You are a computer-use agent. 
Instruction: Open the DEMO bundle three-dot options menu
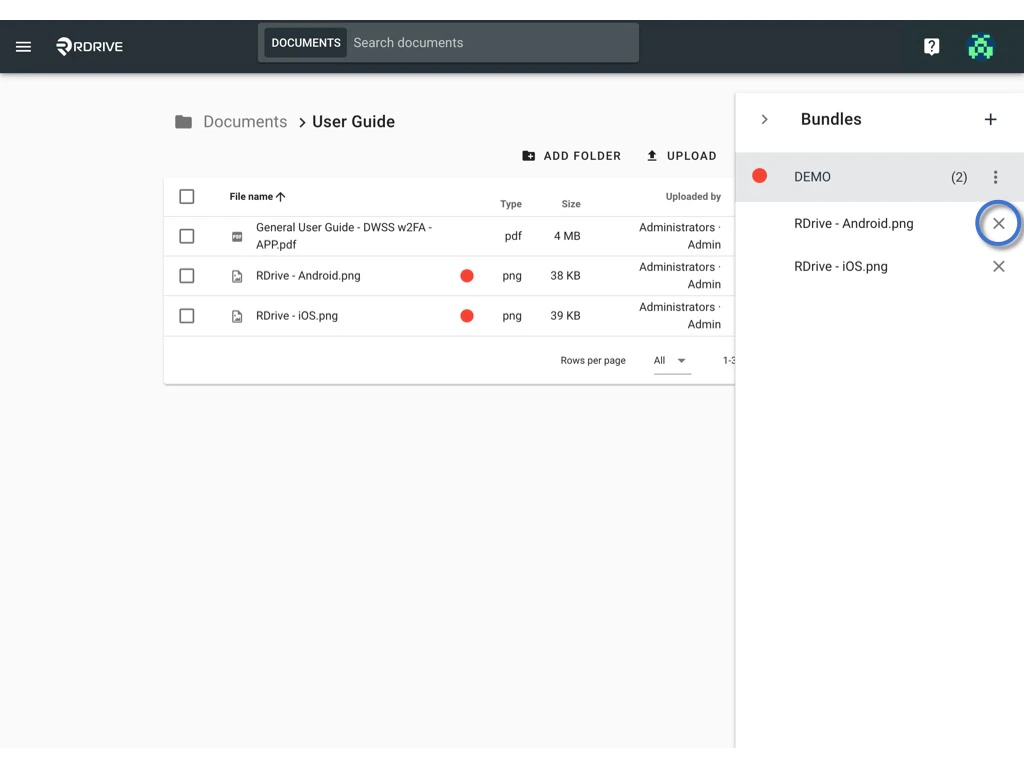[x=996, y=176]
